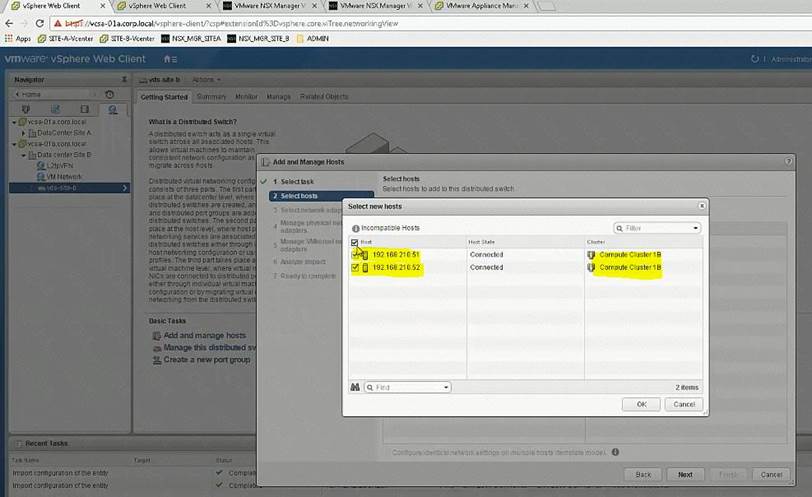
Task: Click the Incompatible Hosts info icon
Action: 355,228
